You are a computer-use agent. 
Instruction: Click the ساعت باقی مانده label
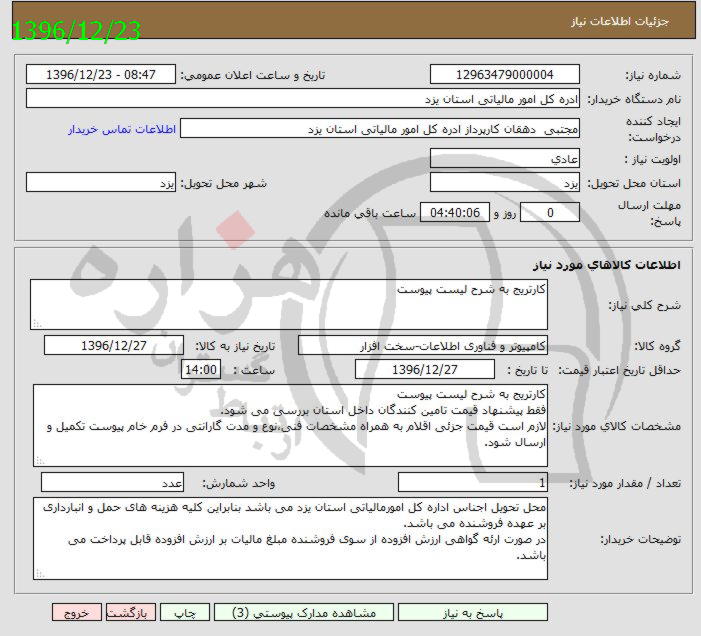[370, 213]
